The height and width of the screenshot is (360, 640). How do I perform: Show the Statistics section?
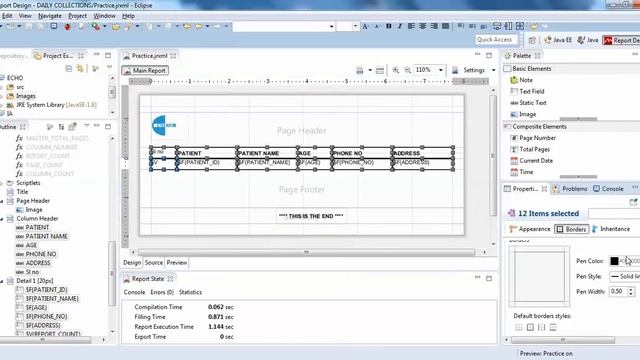(x=190, y=292)
